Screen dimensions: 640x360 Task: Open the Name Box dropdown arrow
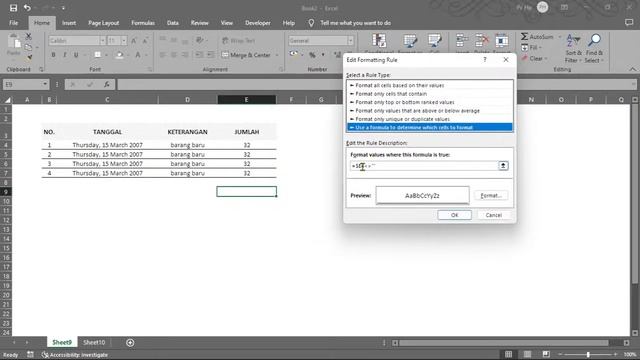tap(44, 84)
